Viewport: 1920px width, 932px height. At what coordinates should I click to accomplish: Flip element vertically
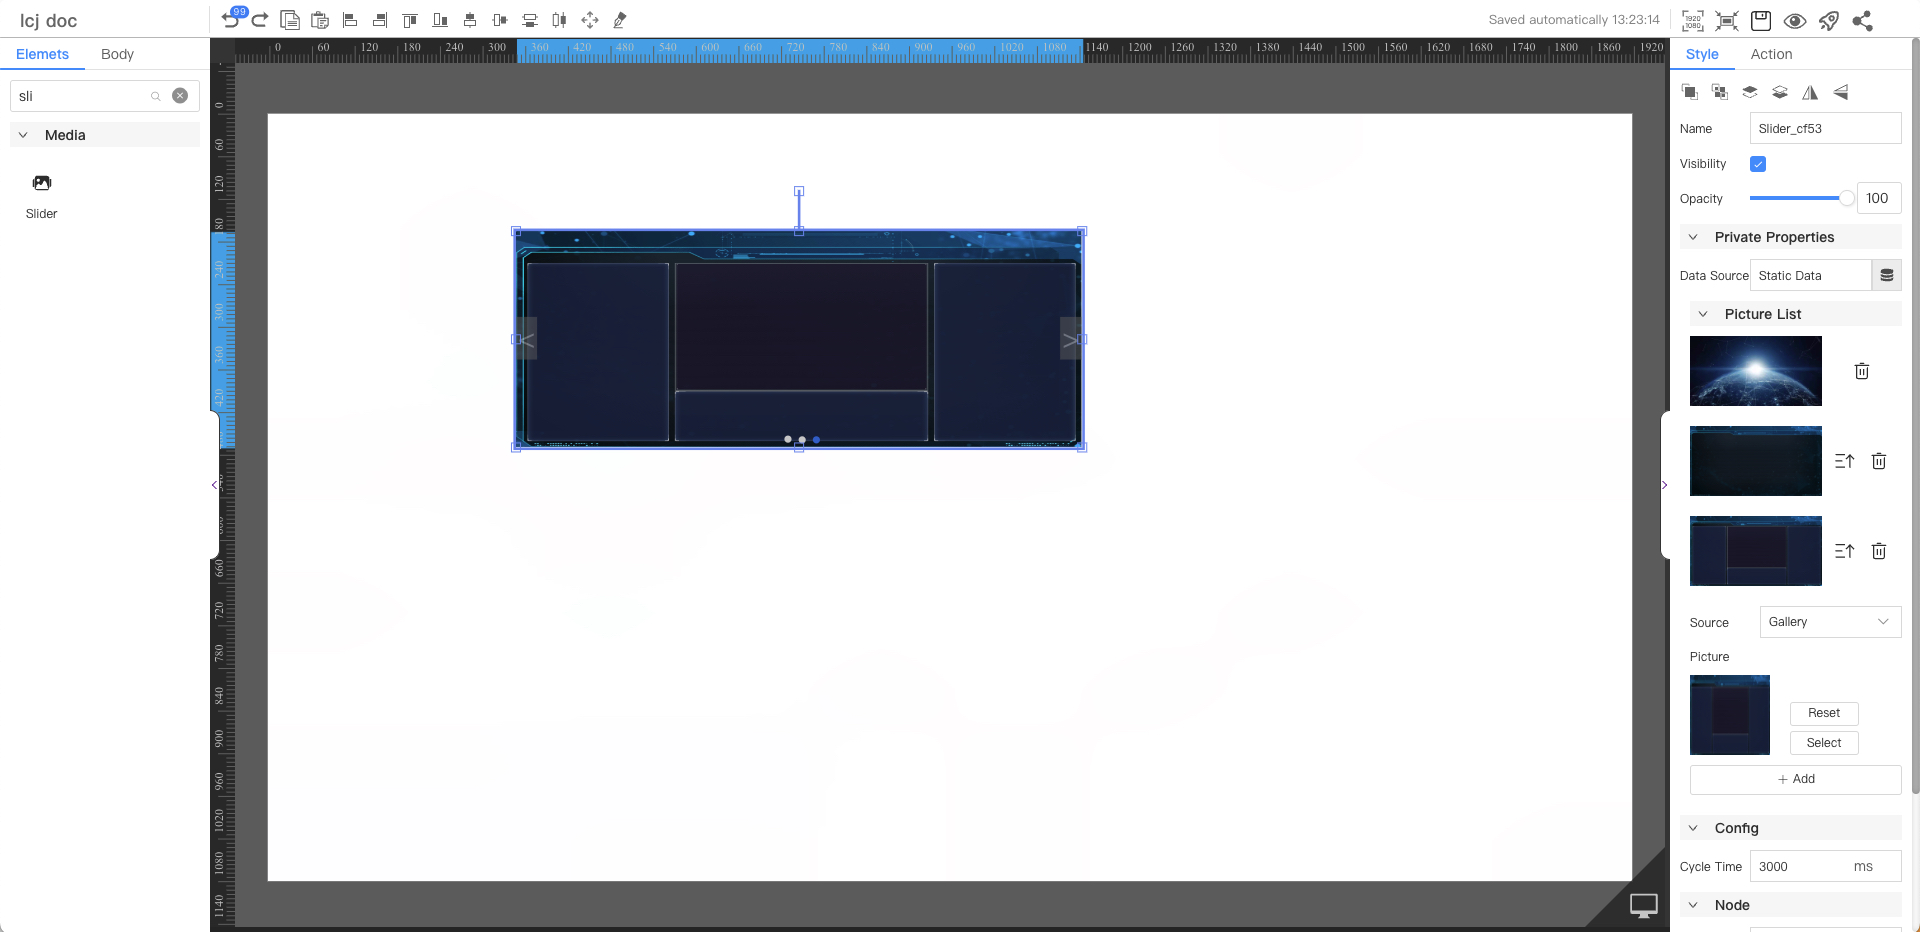pyautogui.click(x=1840, y=92)
